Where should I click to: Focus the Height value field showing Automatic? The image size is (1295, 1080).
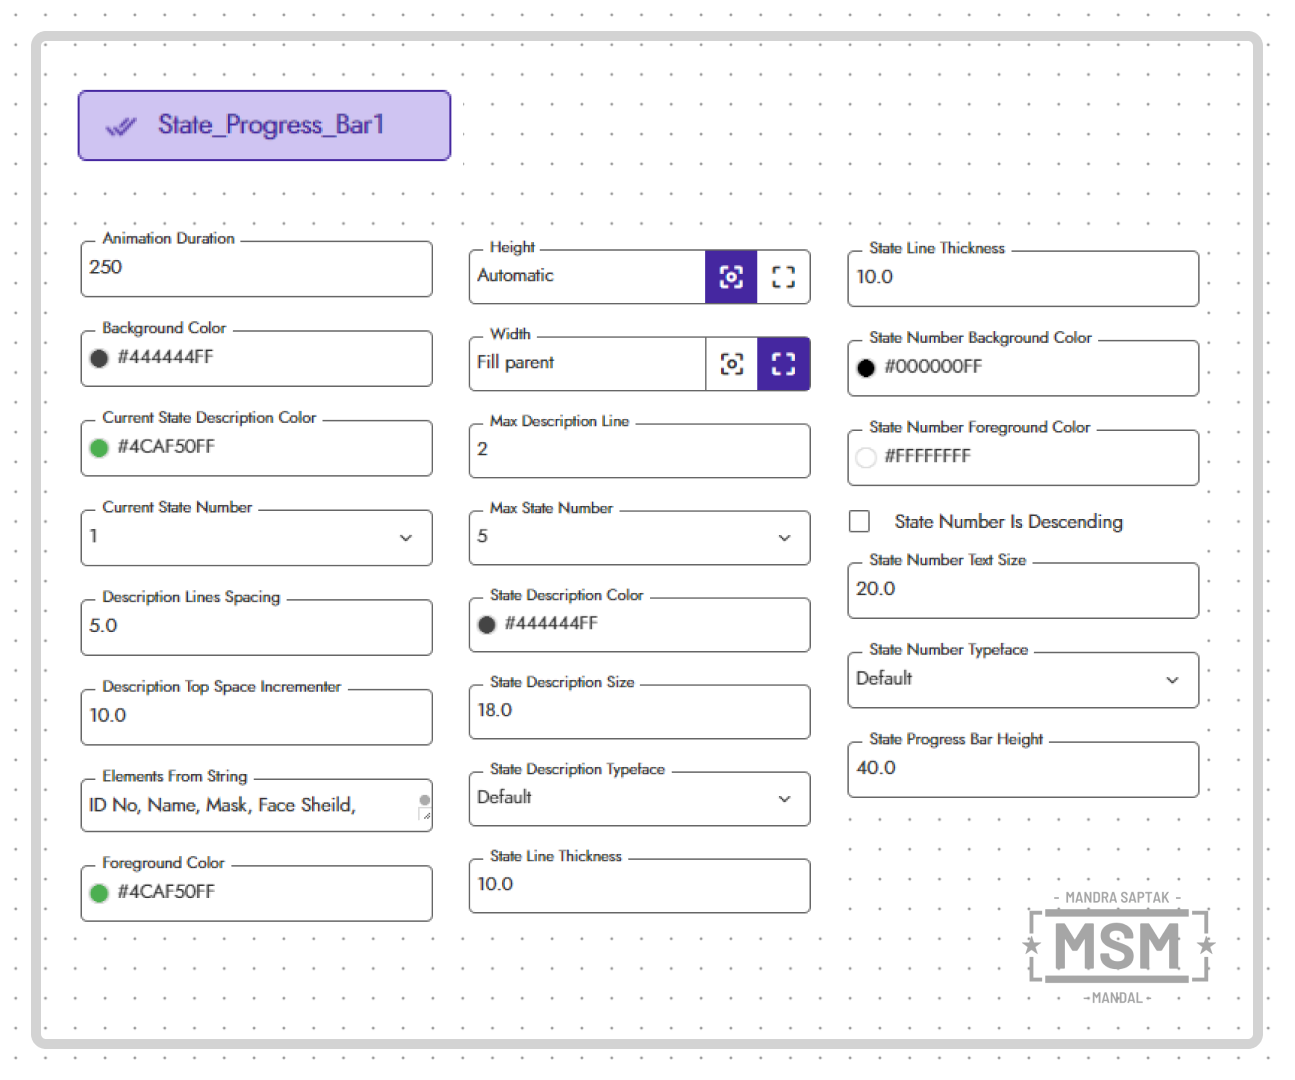[587, 277]
